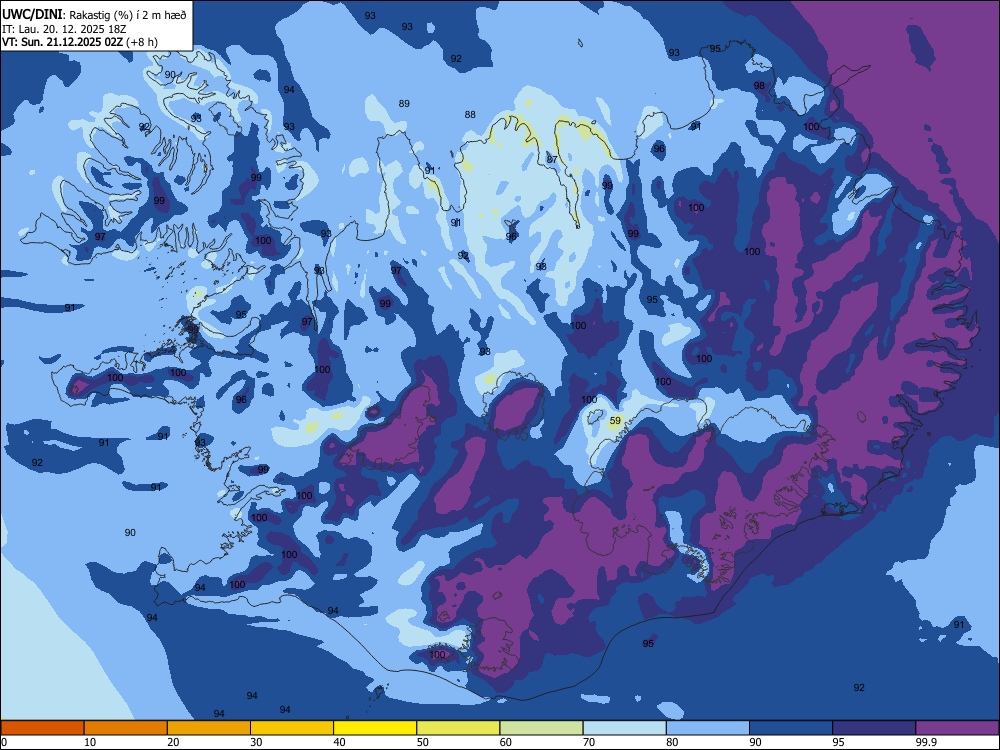The width and height of the screenshot is (1000, 750).
Task: Pick the 50–60 yellow-green legend swatch
Action: [459, 728]
